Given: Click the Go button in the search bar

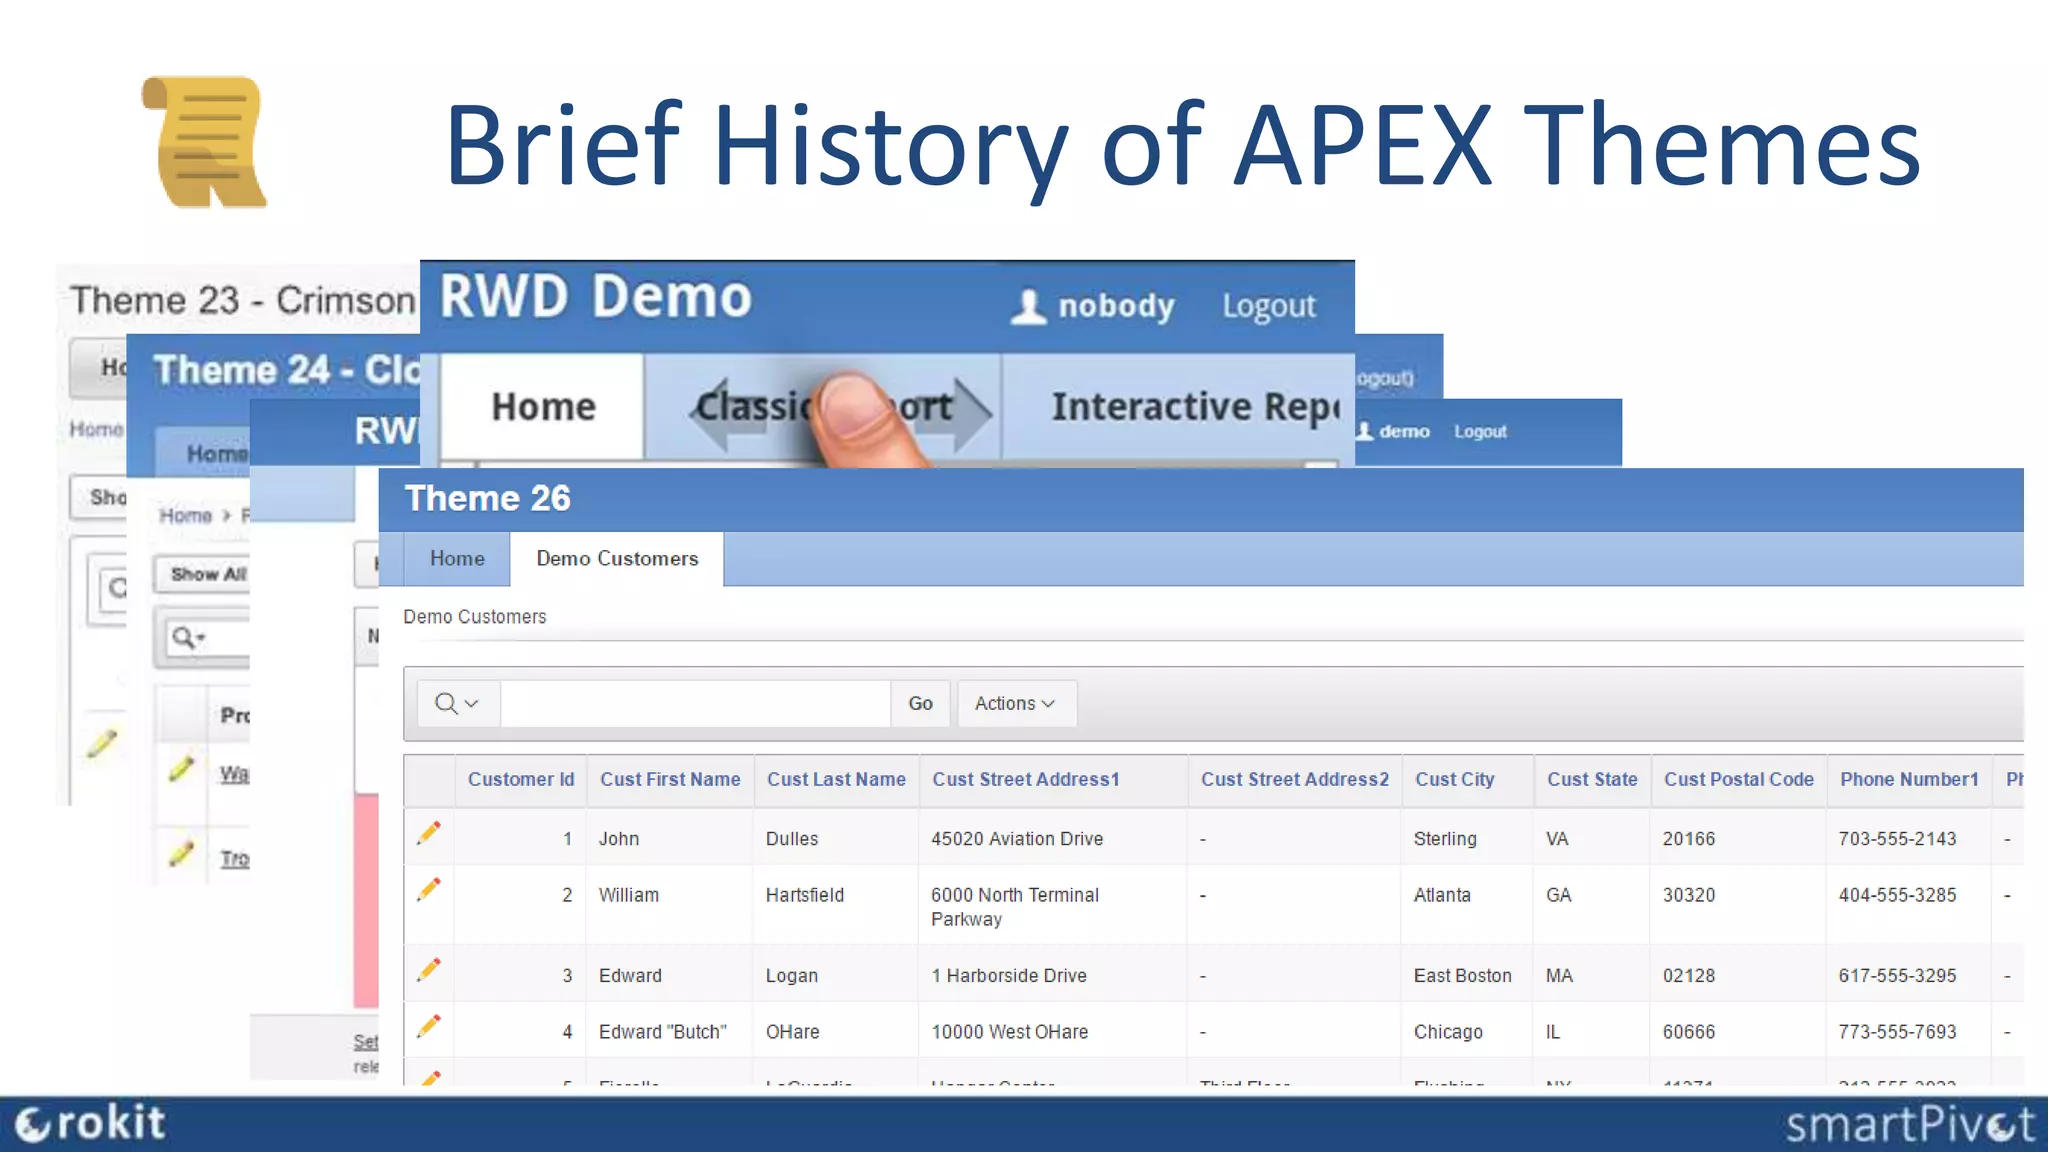Looking at the screenshot, I should click(x=920, y=704).
